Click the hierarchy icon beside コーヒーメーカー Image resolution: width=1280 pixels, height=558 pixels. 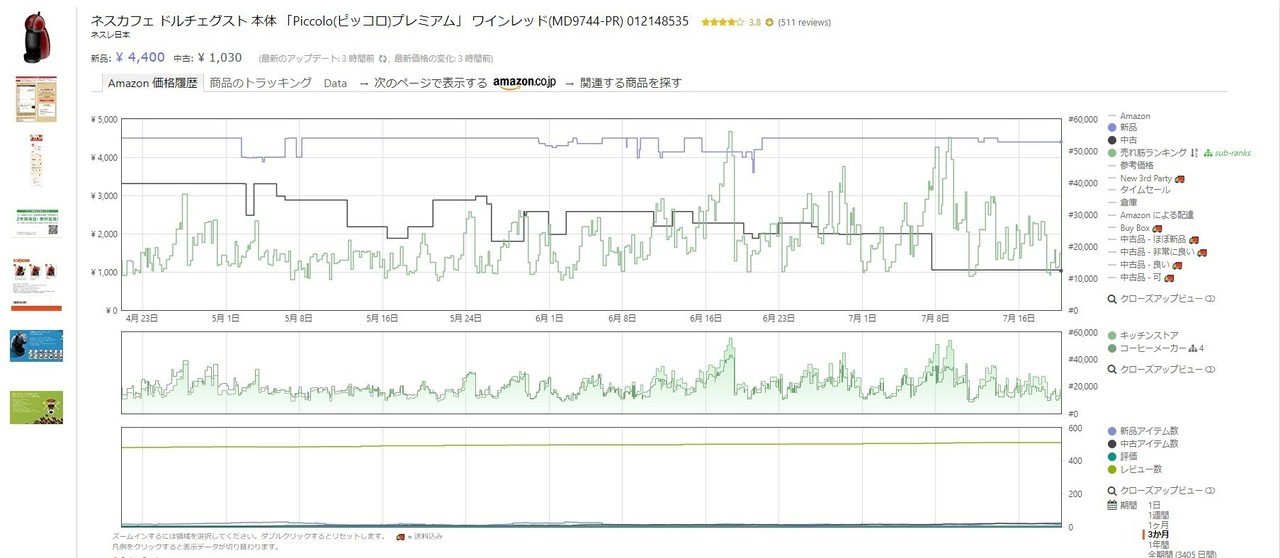1191,348
